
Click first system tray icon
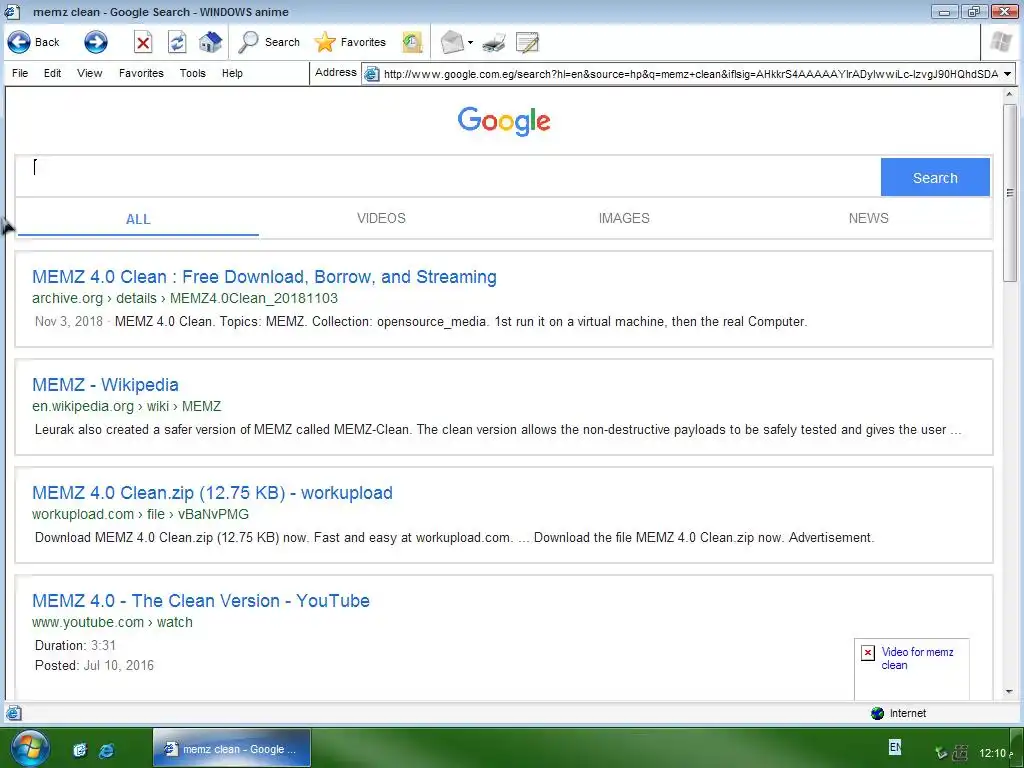coord(941,753)
